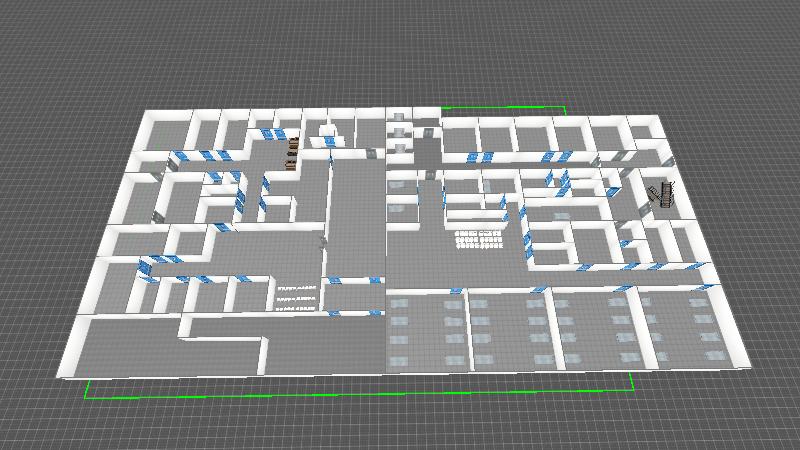
Task: Select the elevator shaft at top center
Action: click(x=401, y=131)
